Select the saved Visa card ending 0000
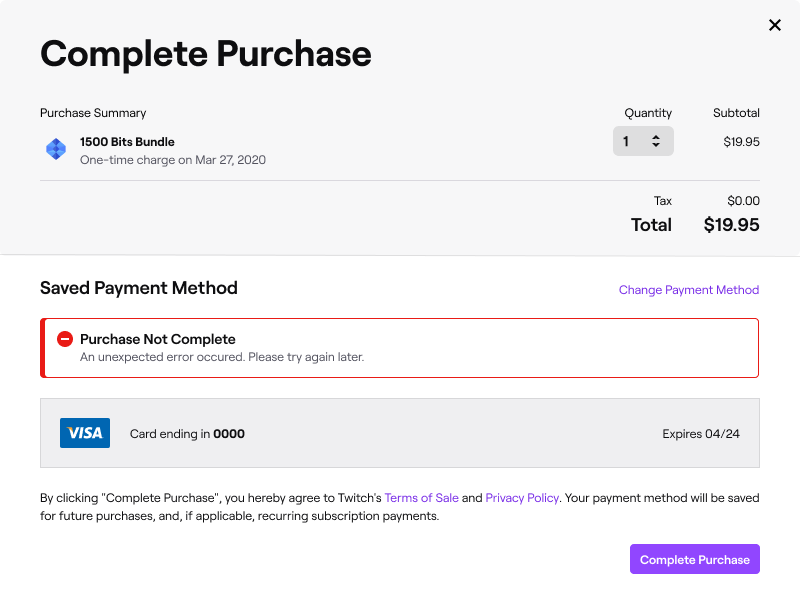This screenshot has height=604, width=801. pos(400,433)
